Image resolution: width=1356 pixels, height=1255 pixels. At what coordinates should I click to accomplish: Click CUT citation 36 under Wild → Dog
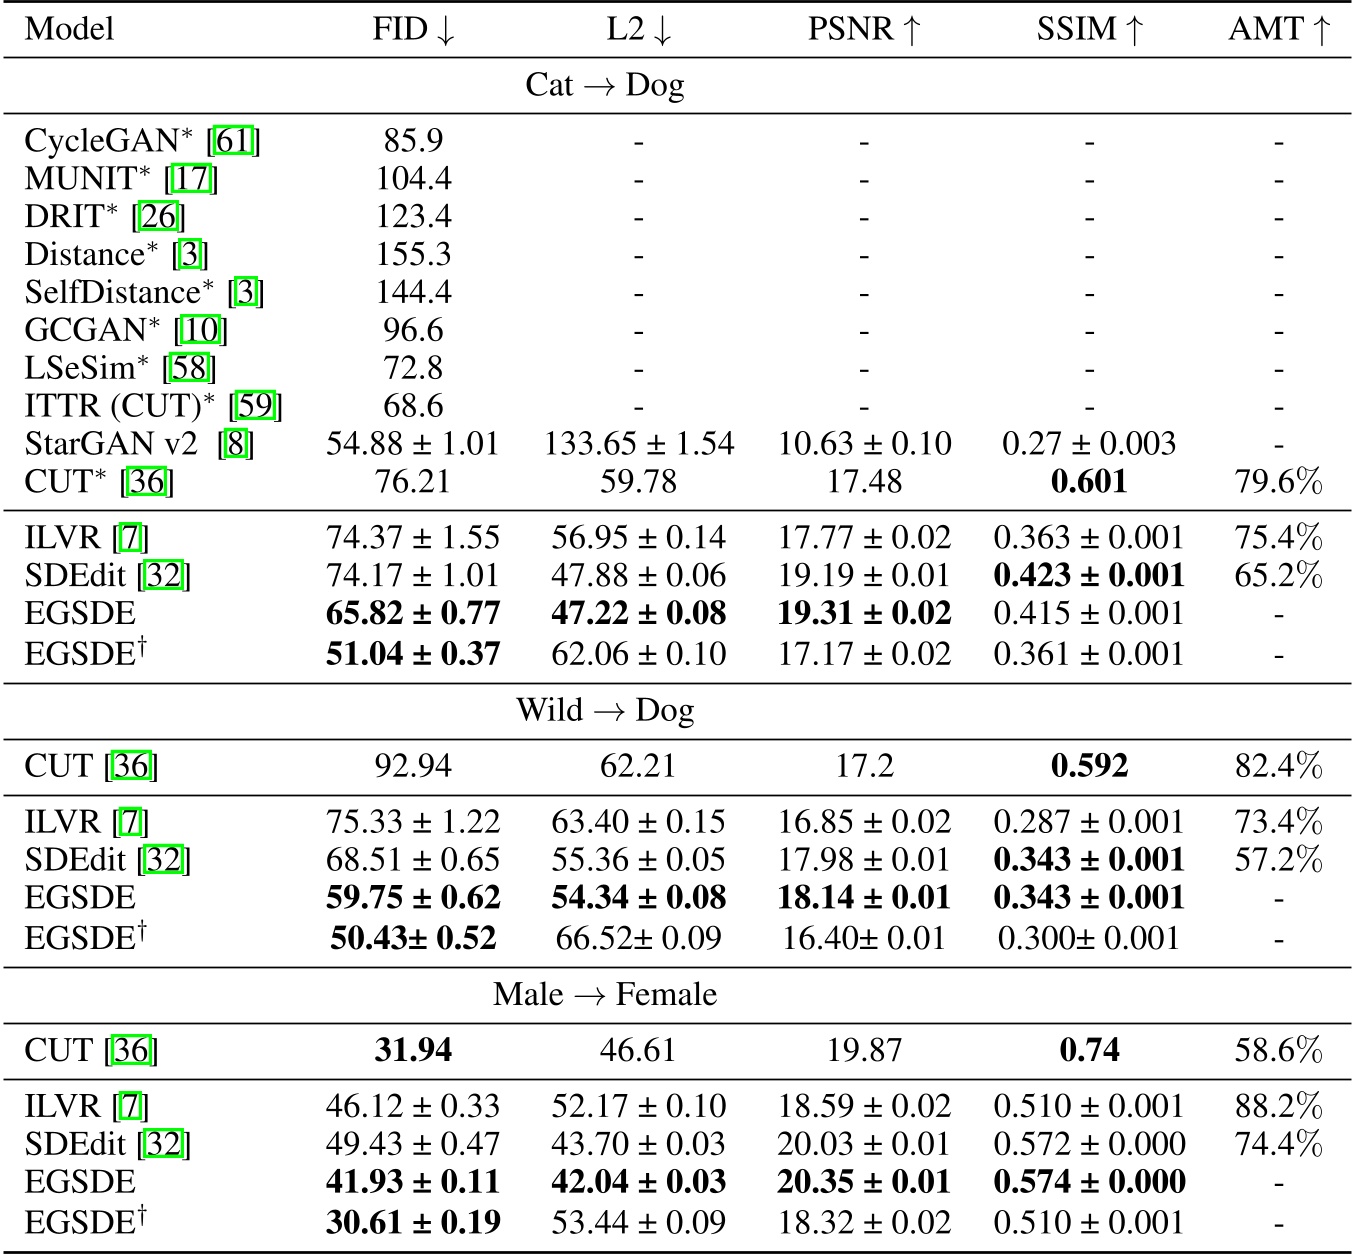tap(131, 767)
